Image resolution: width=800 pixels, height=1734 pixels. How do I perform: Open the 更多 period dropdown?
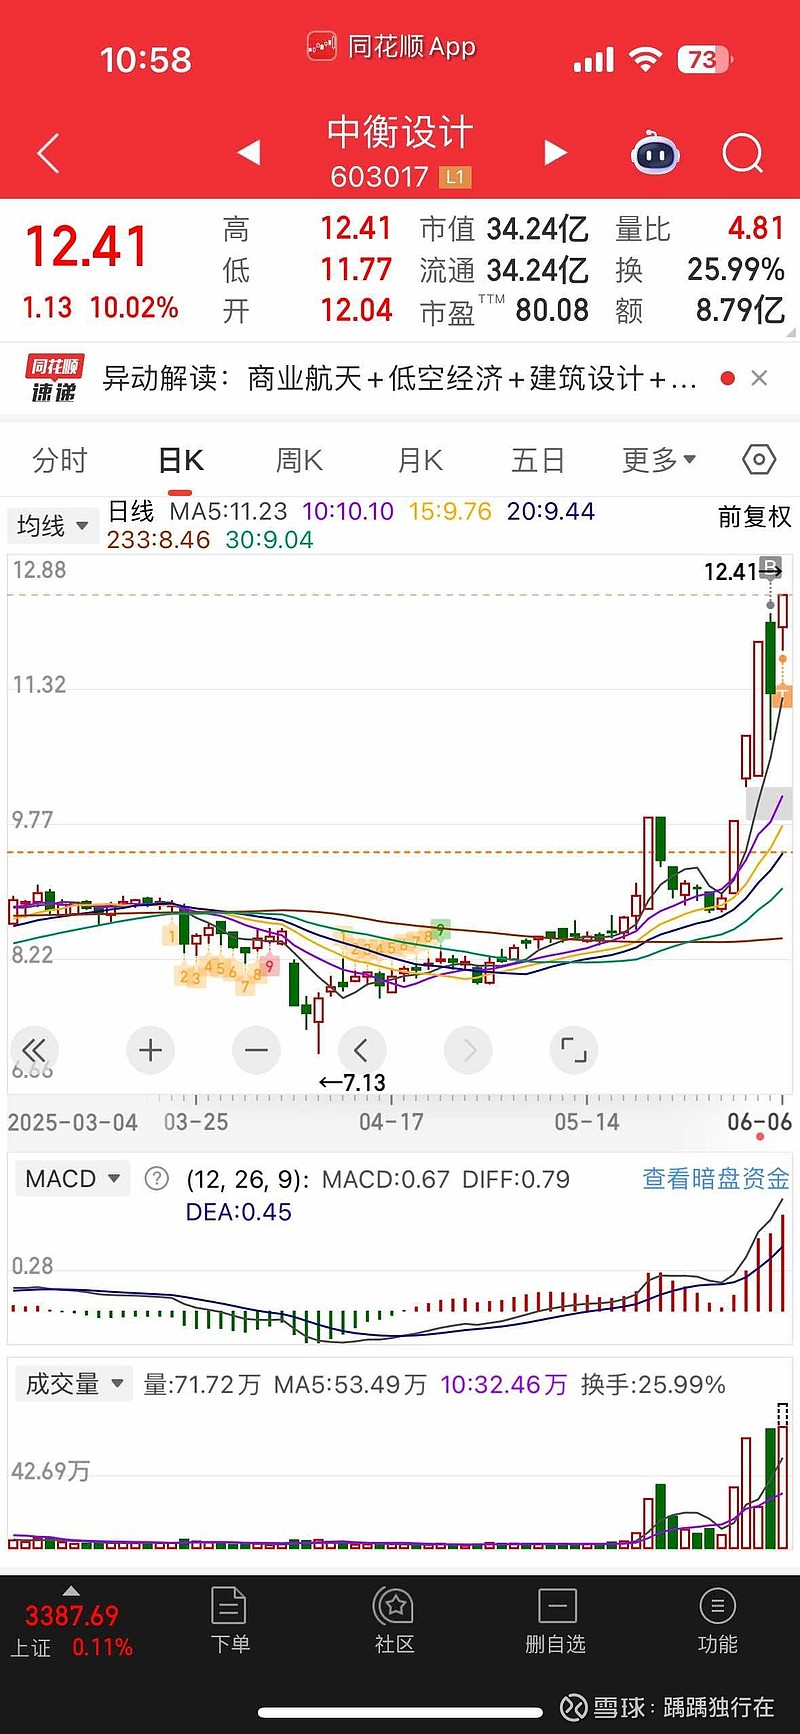point(658,460)
